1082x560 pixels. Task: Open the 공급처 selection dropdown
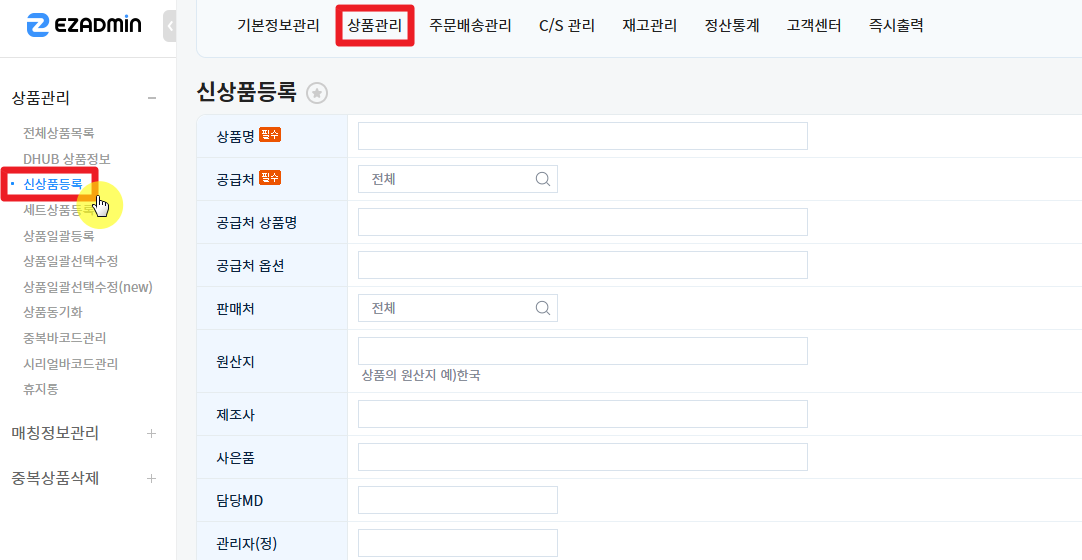pos(450,179)
